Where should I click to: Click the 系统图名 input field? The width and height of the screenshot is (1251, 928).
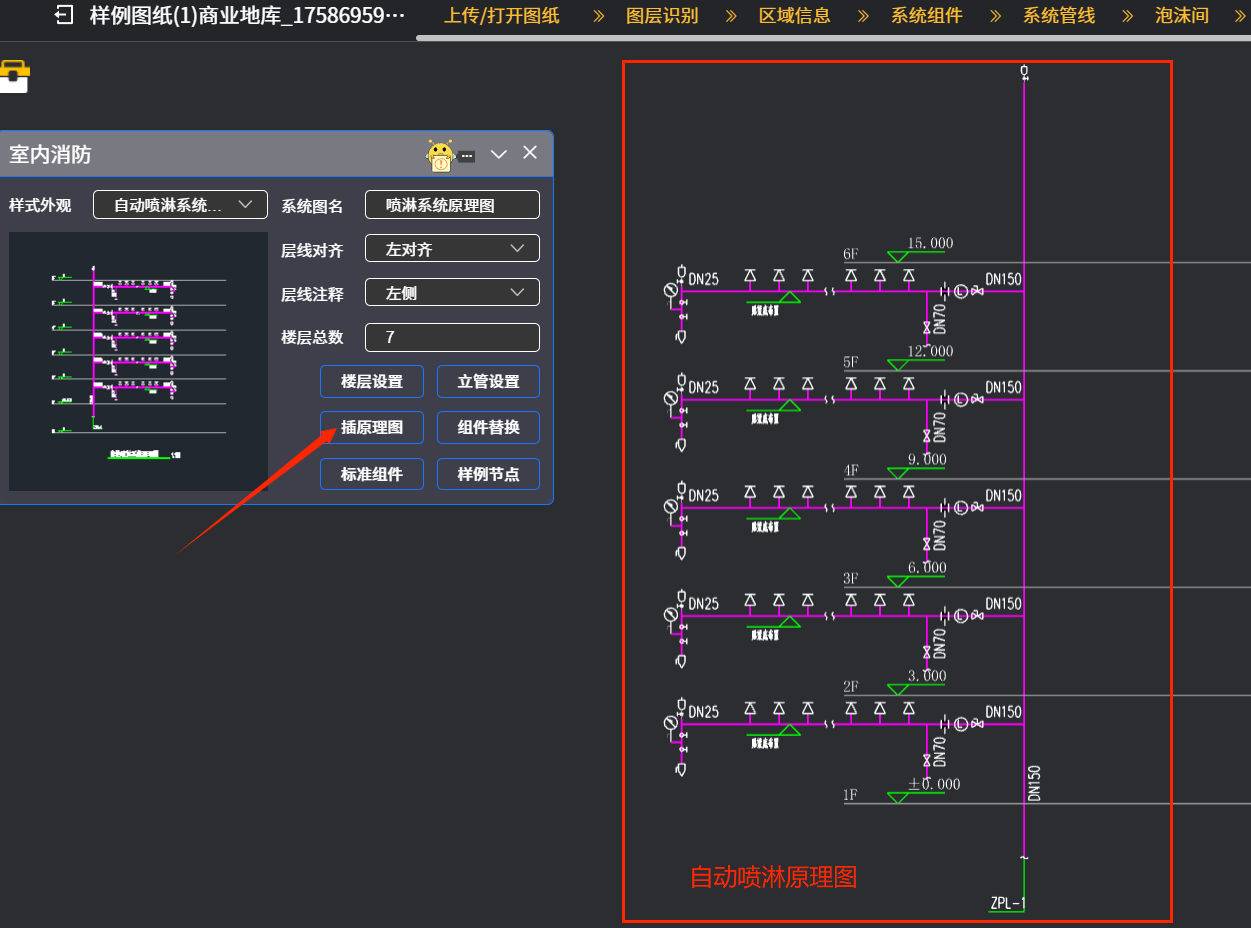pyautogui.click(x=452, y=205)
